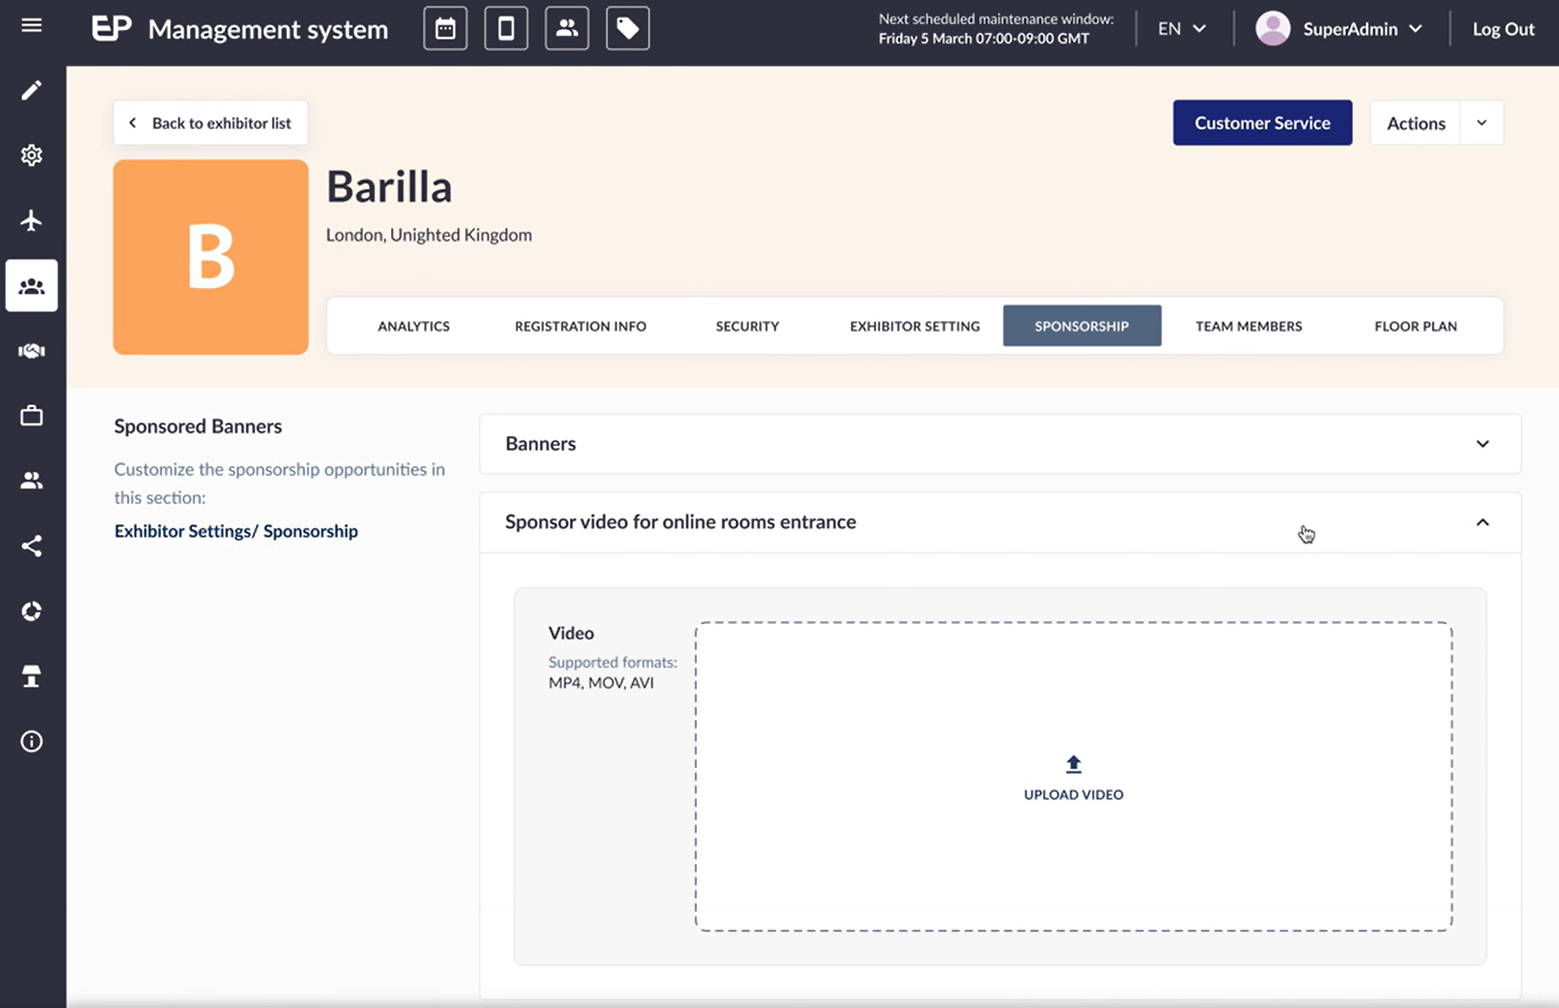Click the briefcase sidebar icon
This screenshot has width=1559, height=1008.
[32, 415]
